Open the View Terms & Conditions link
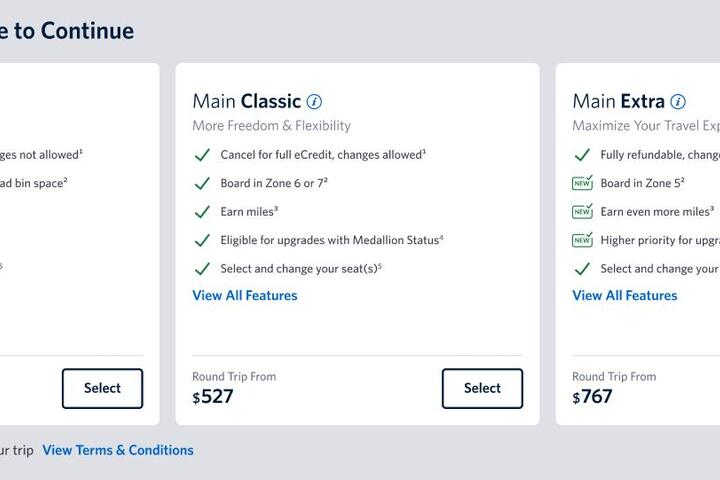Screen dimensions: 720x480 click(x=118, y=450)
